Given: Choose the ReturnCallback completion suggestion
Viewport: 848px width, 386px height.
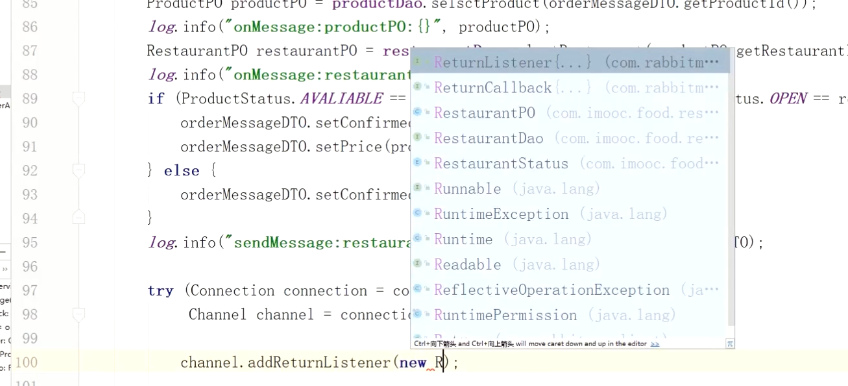Looking at the screenshot, I should [570, 88].
